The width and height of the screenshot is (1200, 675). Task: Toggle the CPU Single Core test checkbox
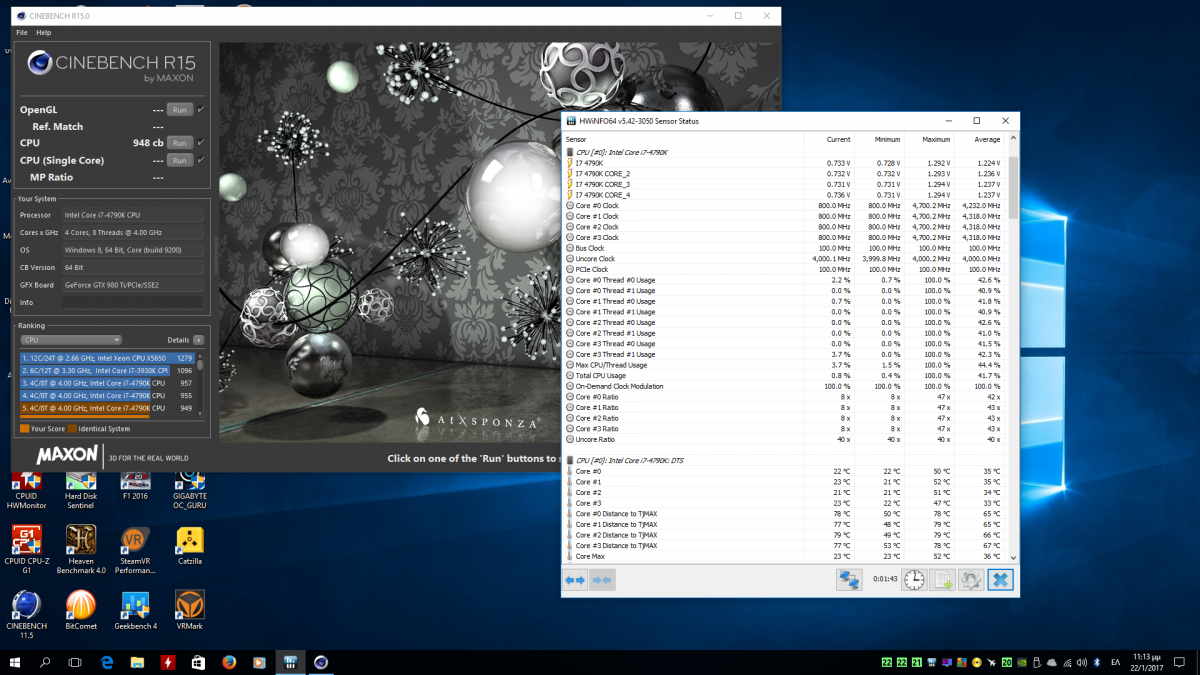(201, 159)
